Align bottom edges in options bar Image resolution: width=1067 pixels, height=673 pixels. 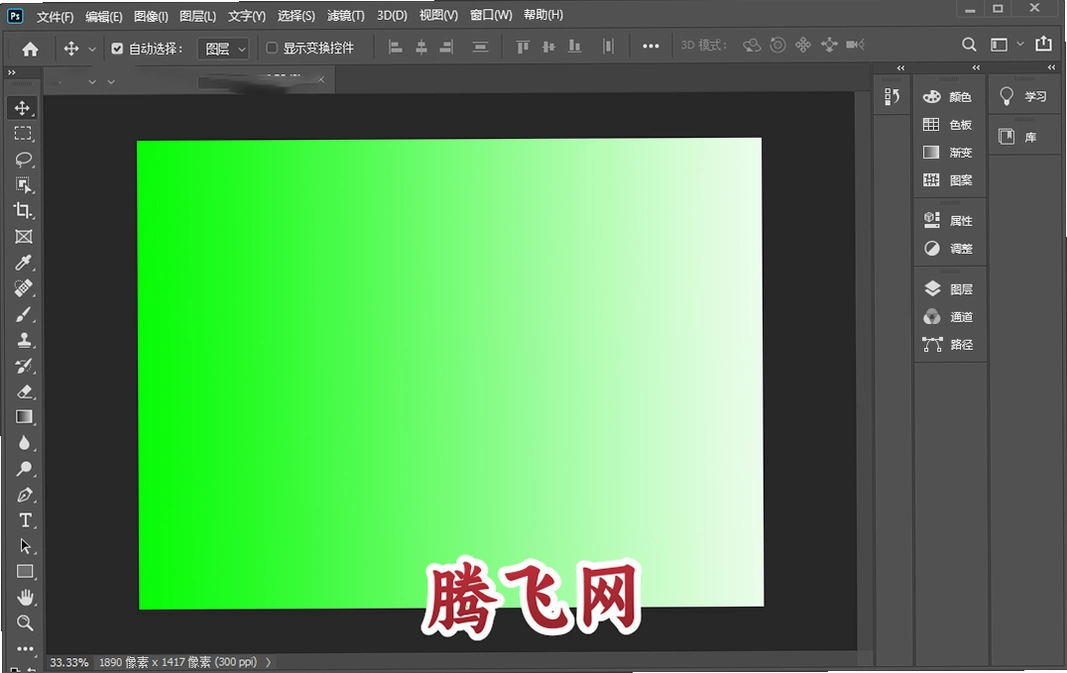coord(575,46)
